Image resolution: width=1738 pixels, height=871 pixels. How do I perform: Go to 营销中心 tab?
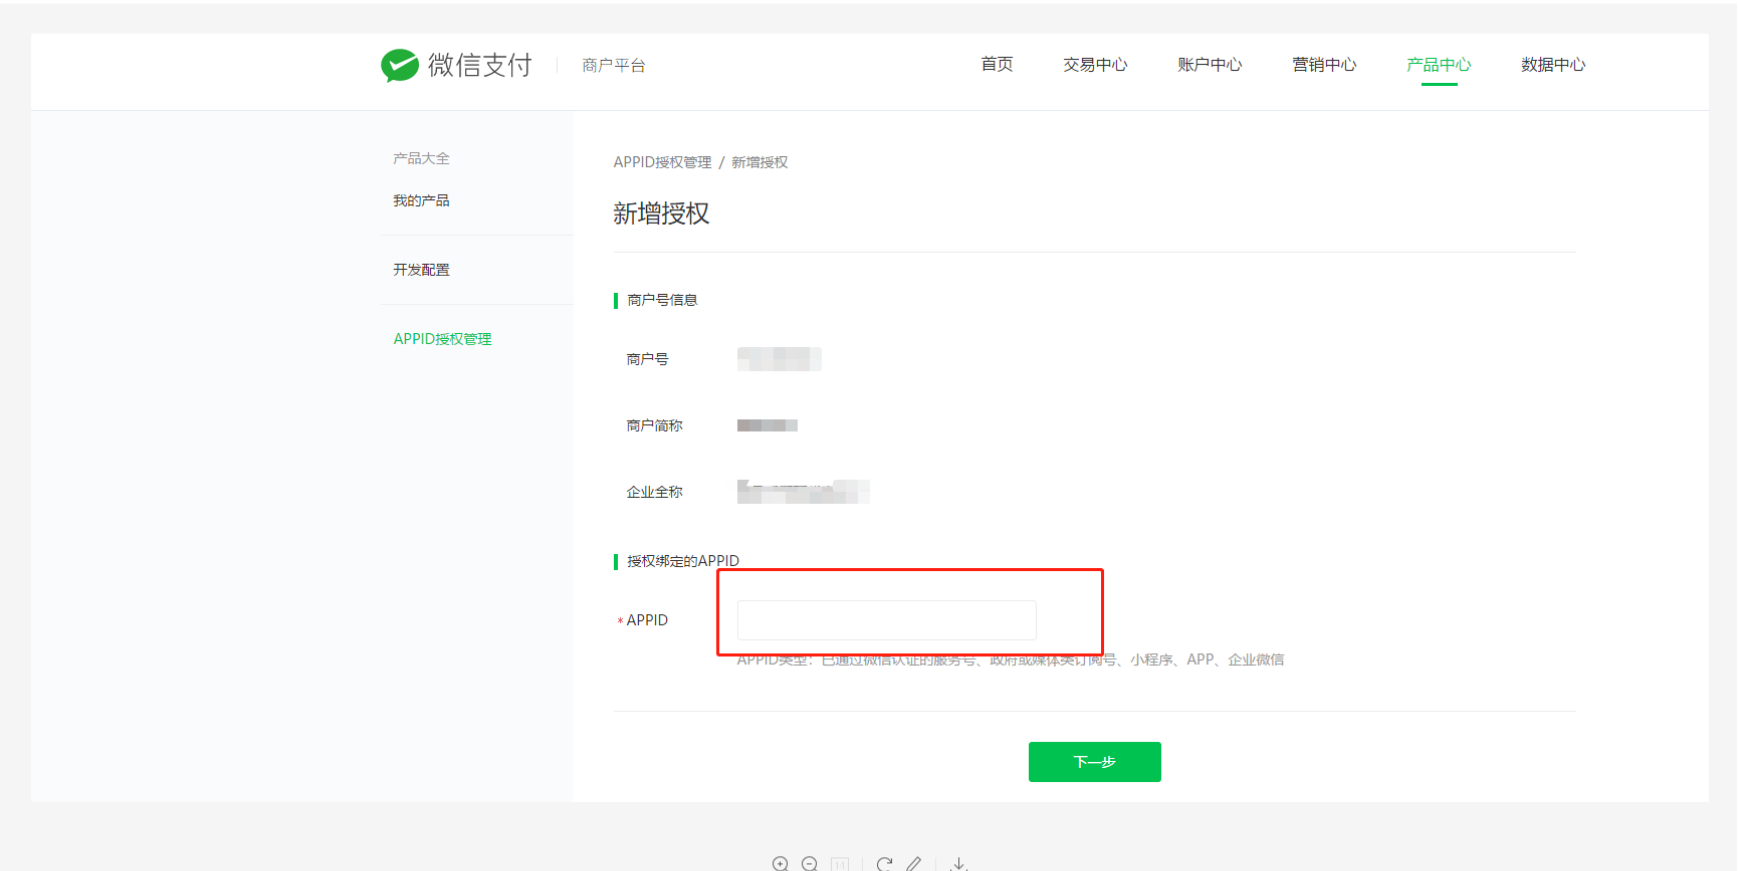[x=1324, y=64]
